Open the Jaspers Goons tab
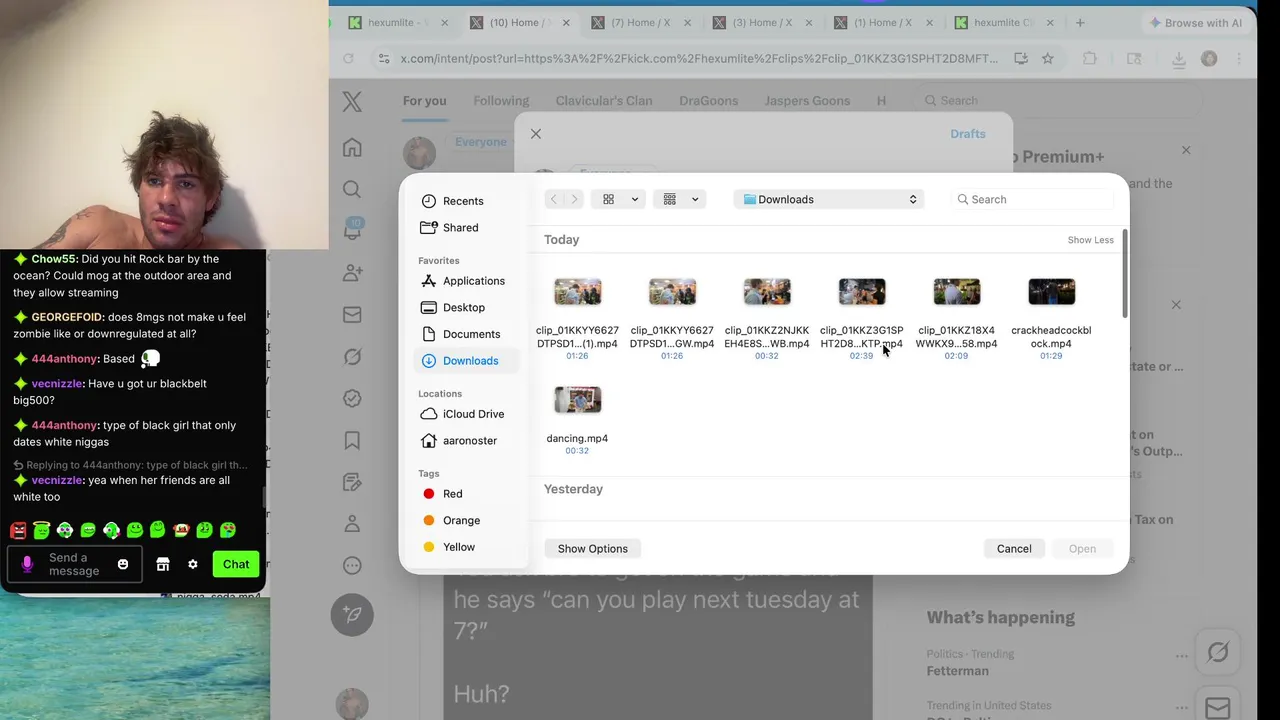This screenshot has width=1280, height=720. 807,101
